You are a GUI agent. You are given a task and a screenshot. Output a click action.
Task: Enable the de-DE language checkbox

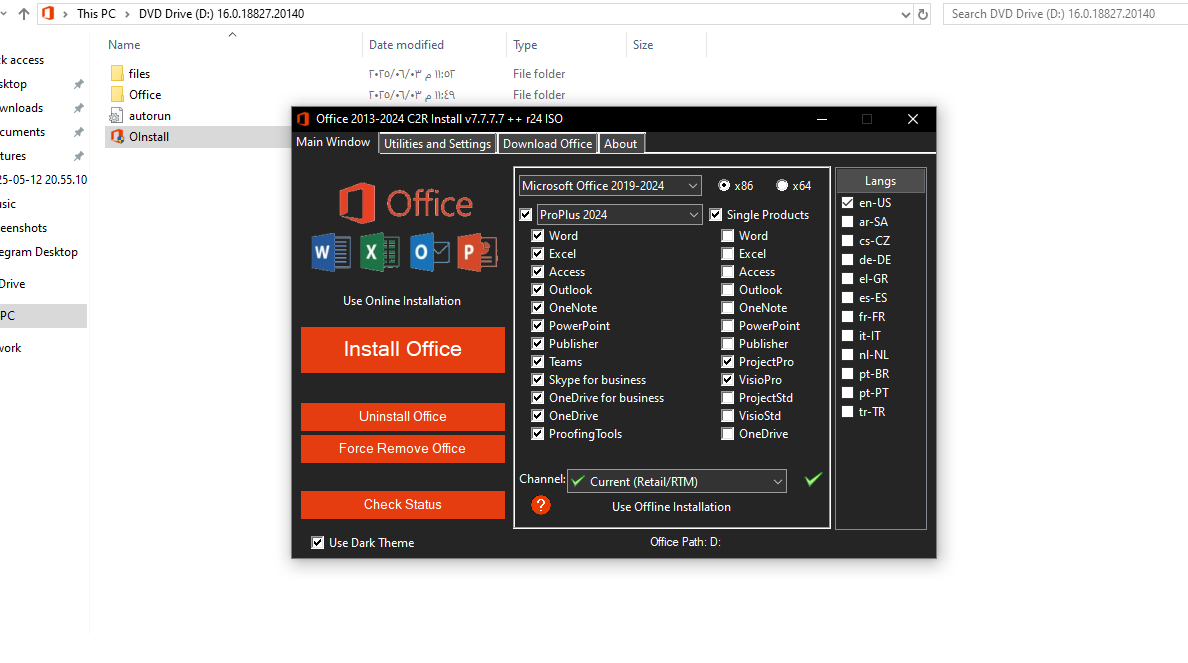pyautogui.click(x=848, y=260)
